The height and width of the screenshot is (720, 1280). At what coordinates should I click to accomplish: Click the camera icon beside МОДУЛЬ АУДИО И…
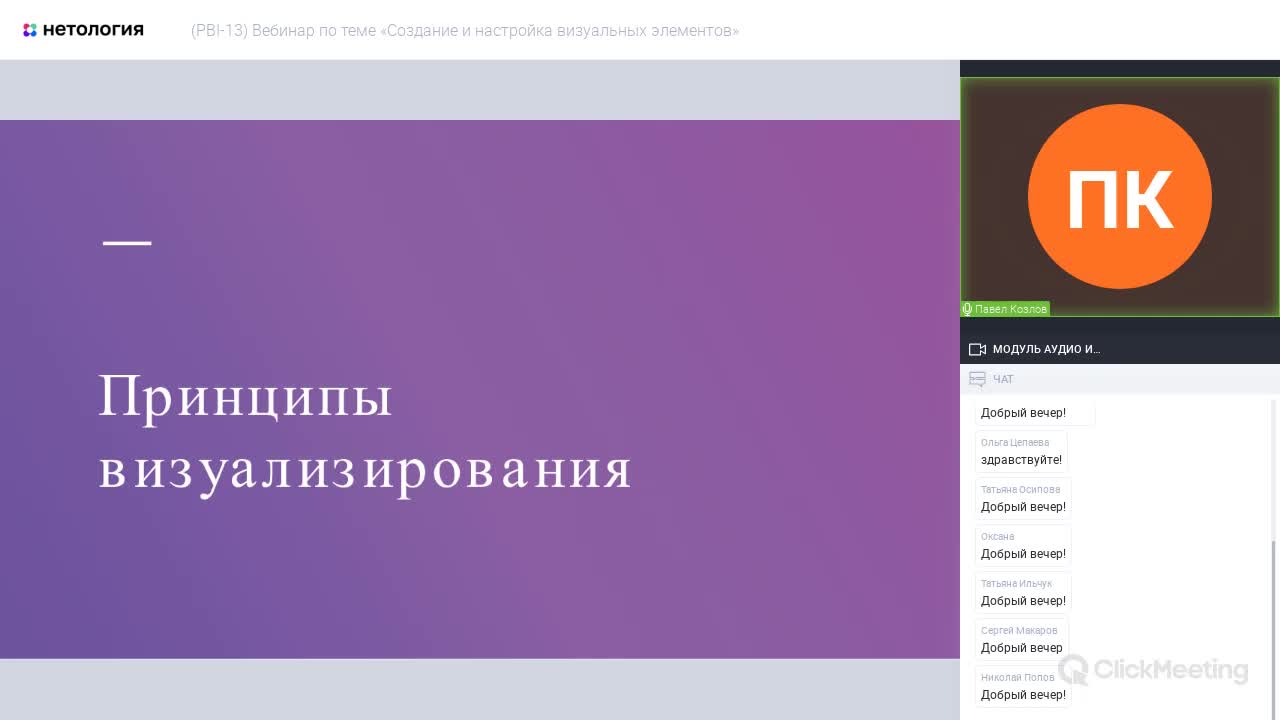point(978,349)
